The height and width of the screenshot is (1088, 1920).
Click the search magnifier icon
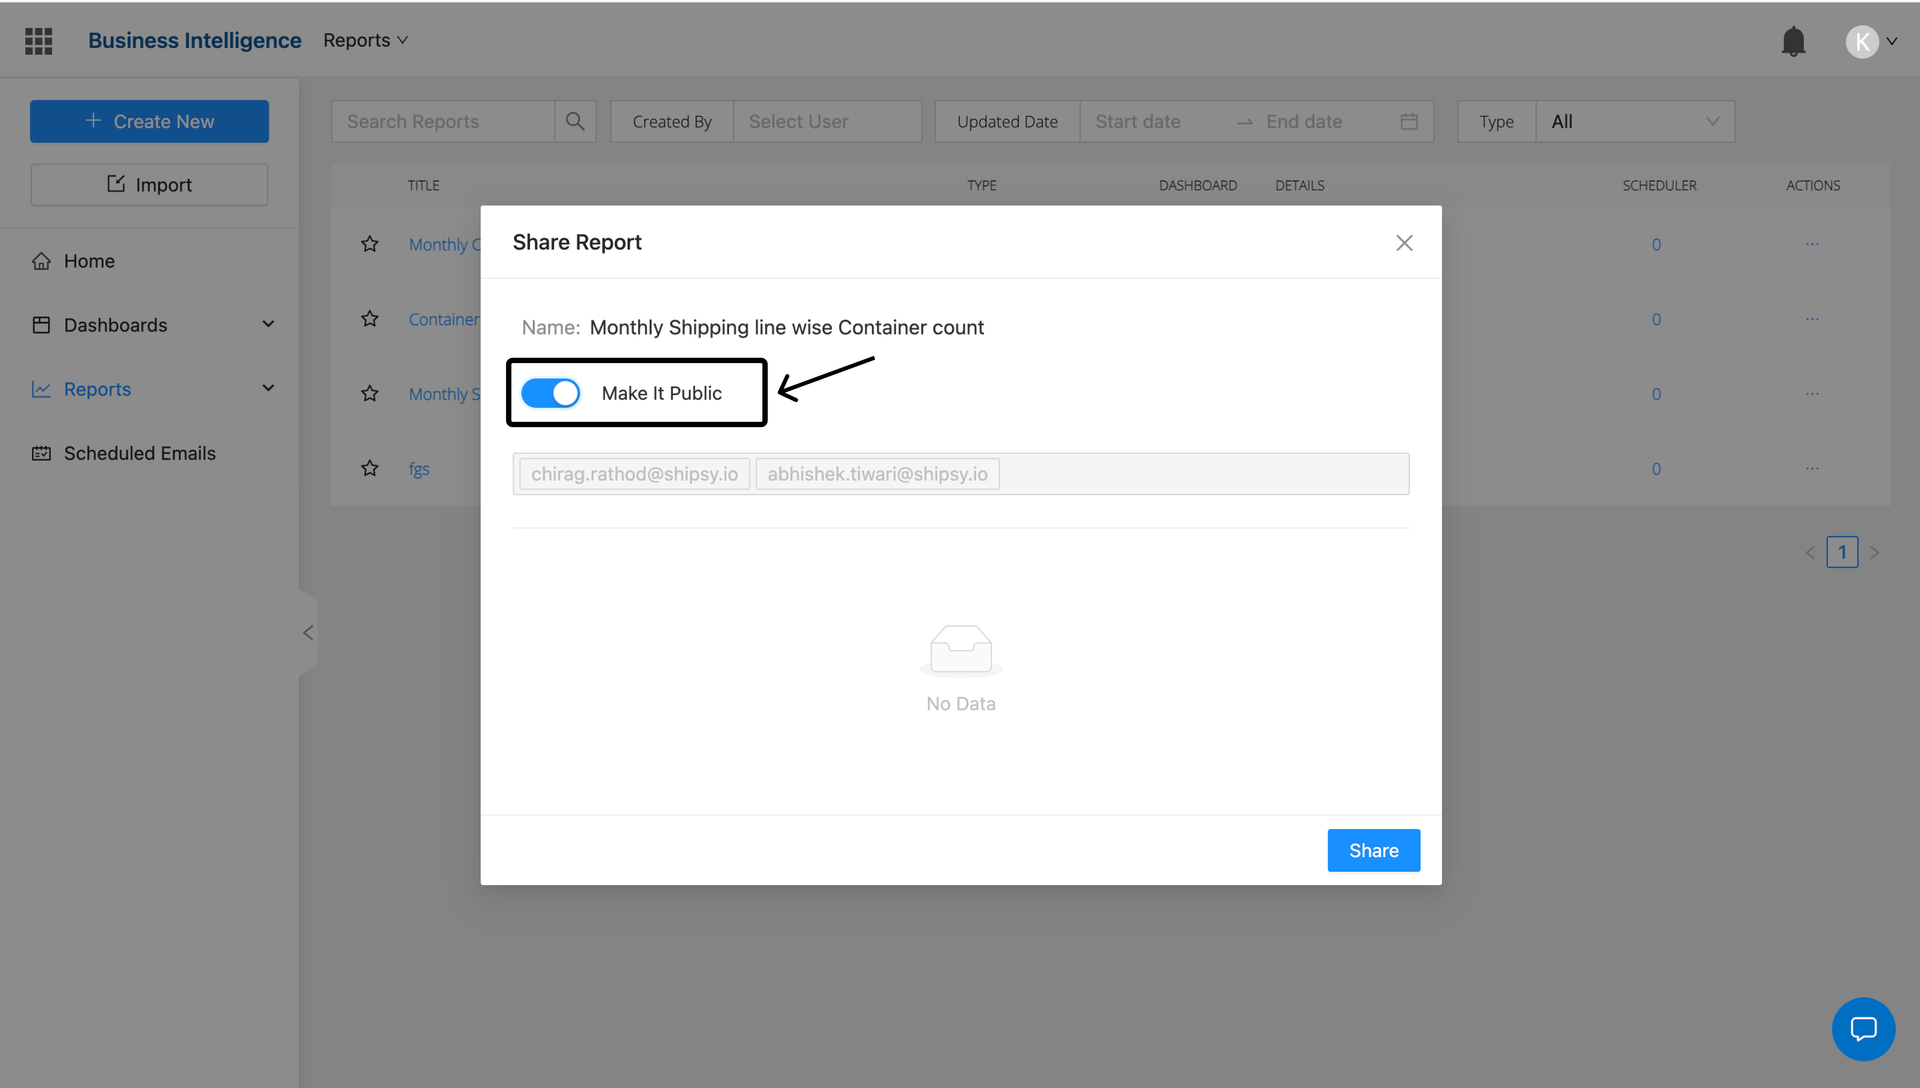pyautogui.click(x=575, y=121)
